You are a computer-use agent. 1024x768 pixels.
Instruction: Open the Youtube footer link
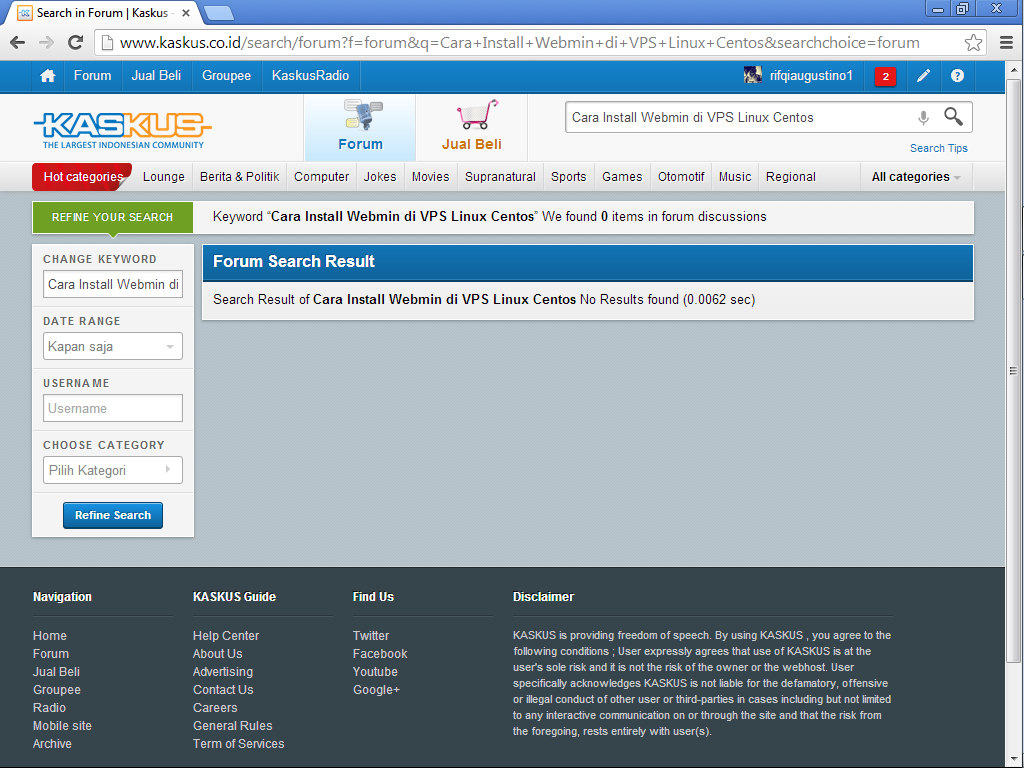[375, 671]
